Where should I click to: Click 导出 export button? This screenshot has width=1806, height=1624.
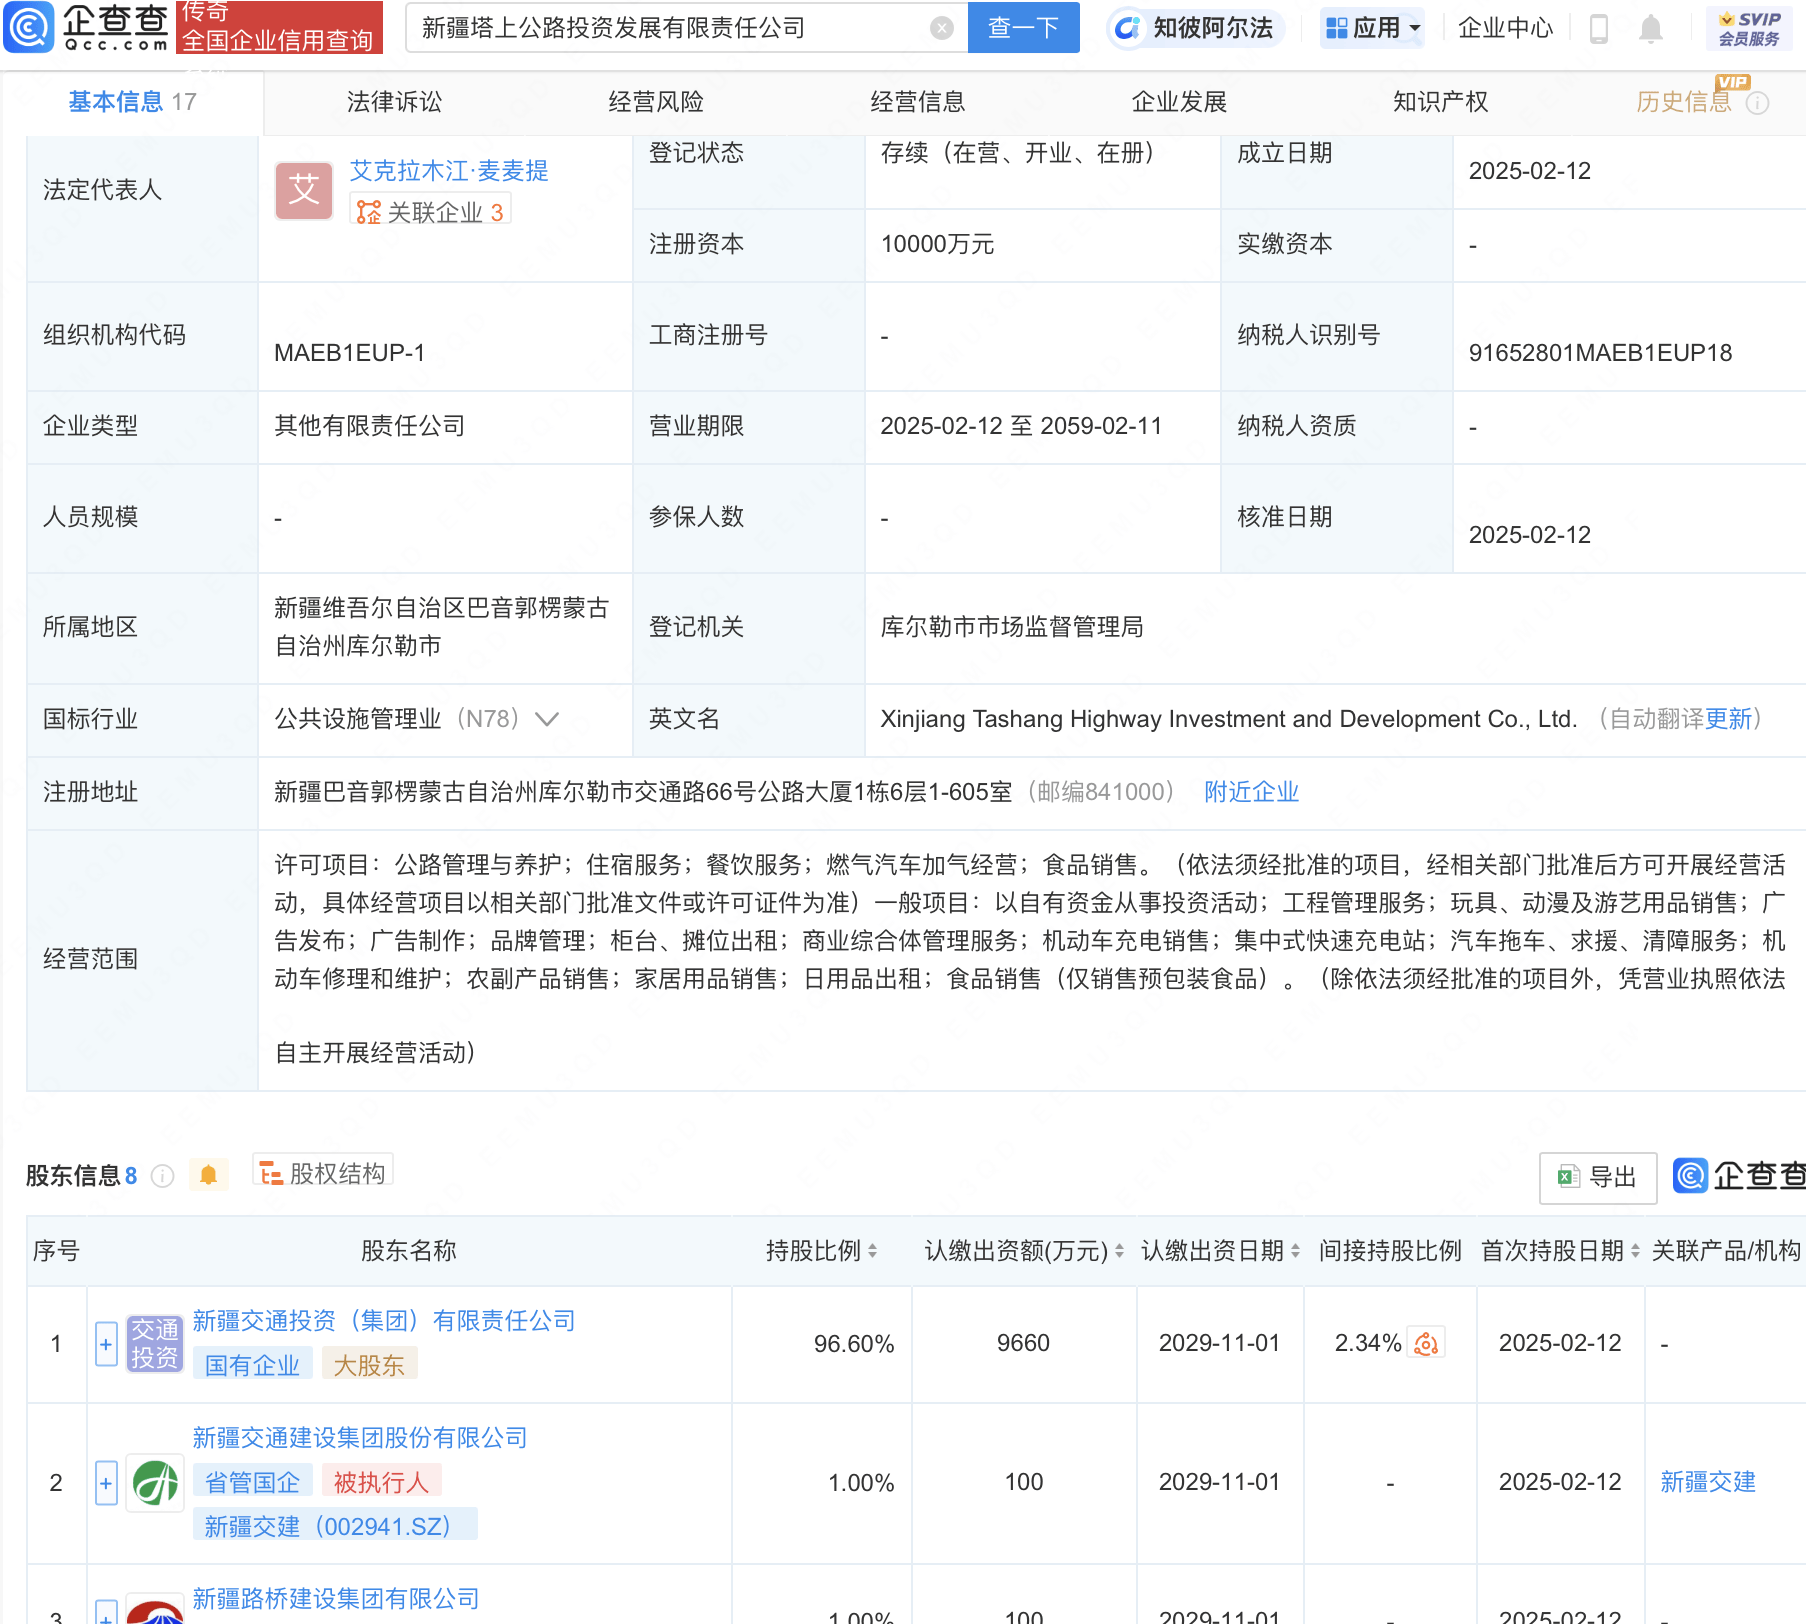pyautogui.click(x=1598, y=1177)
